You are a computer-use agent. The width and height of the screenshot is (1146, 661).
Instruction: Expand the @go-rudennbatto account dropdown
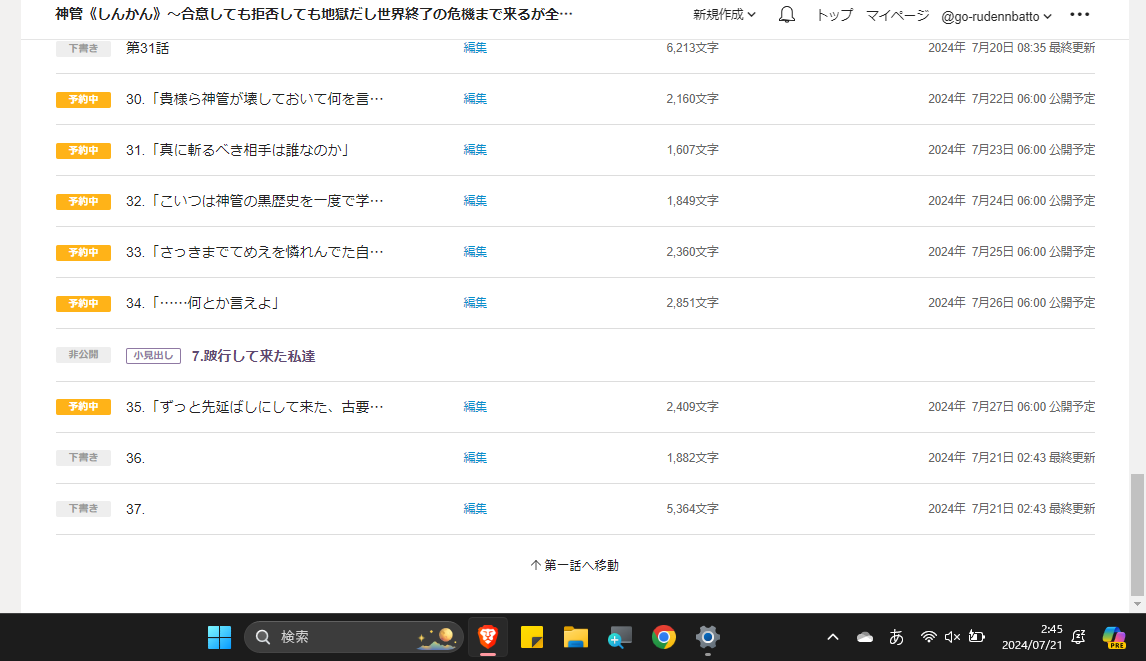click(x=996, y=16)
